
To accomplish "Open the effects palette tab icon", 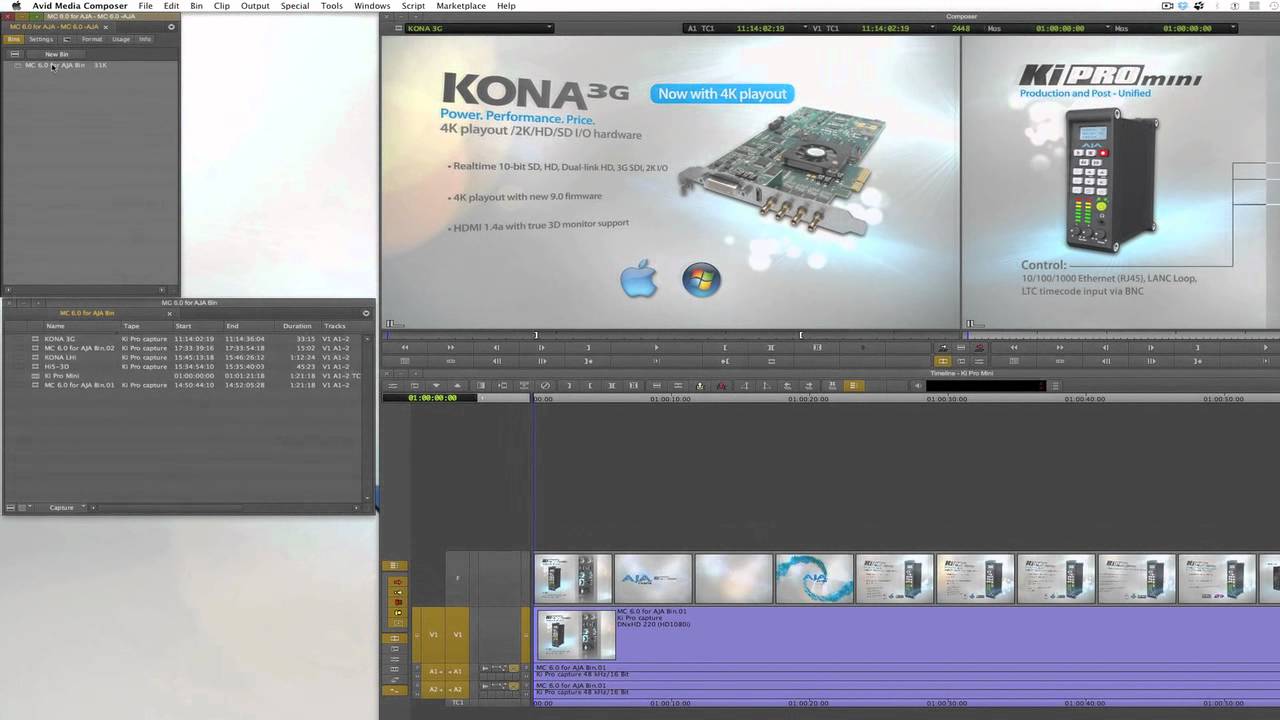I will (x=67, y=39).
